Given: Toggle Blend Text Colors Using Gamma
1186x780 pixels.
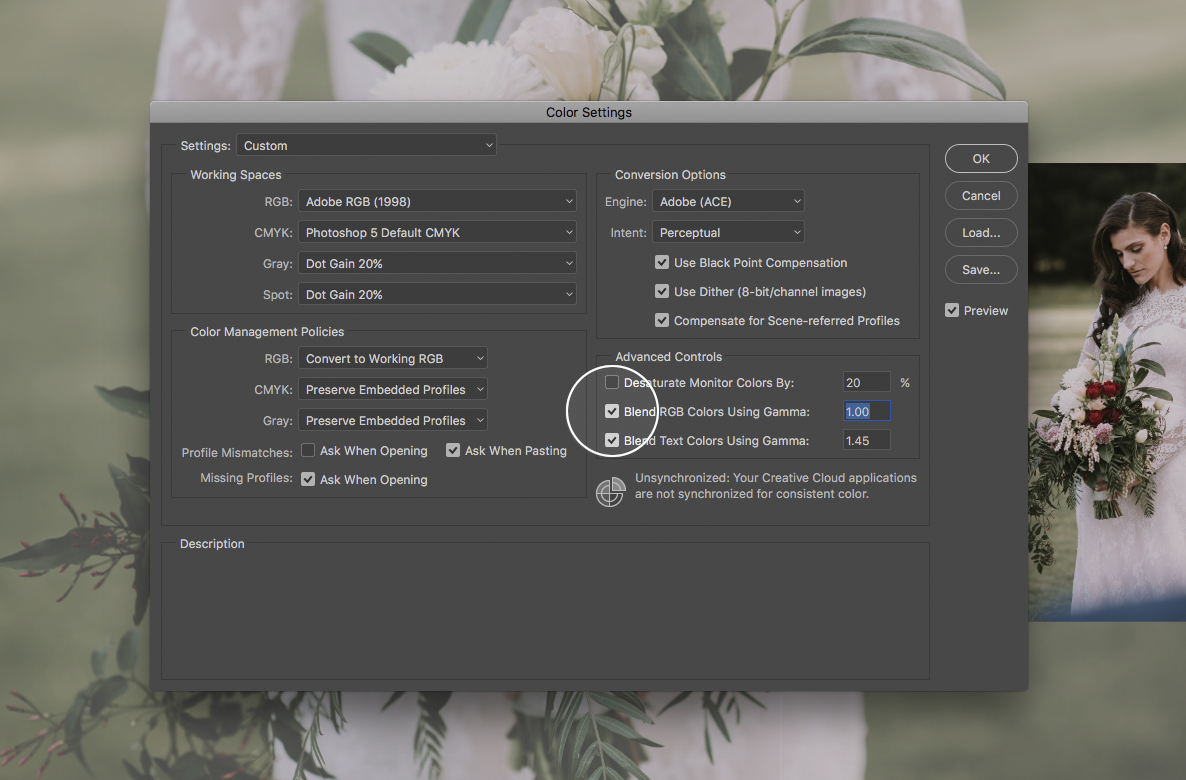Looking at the screenshot, I should click(x=612, y=440).
